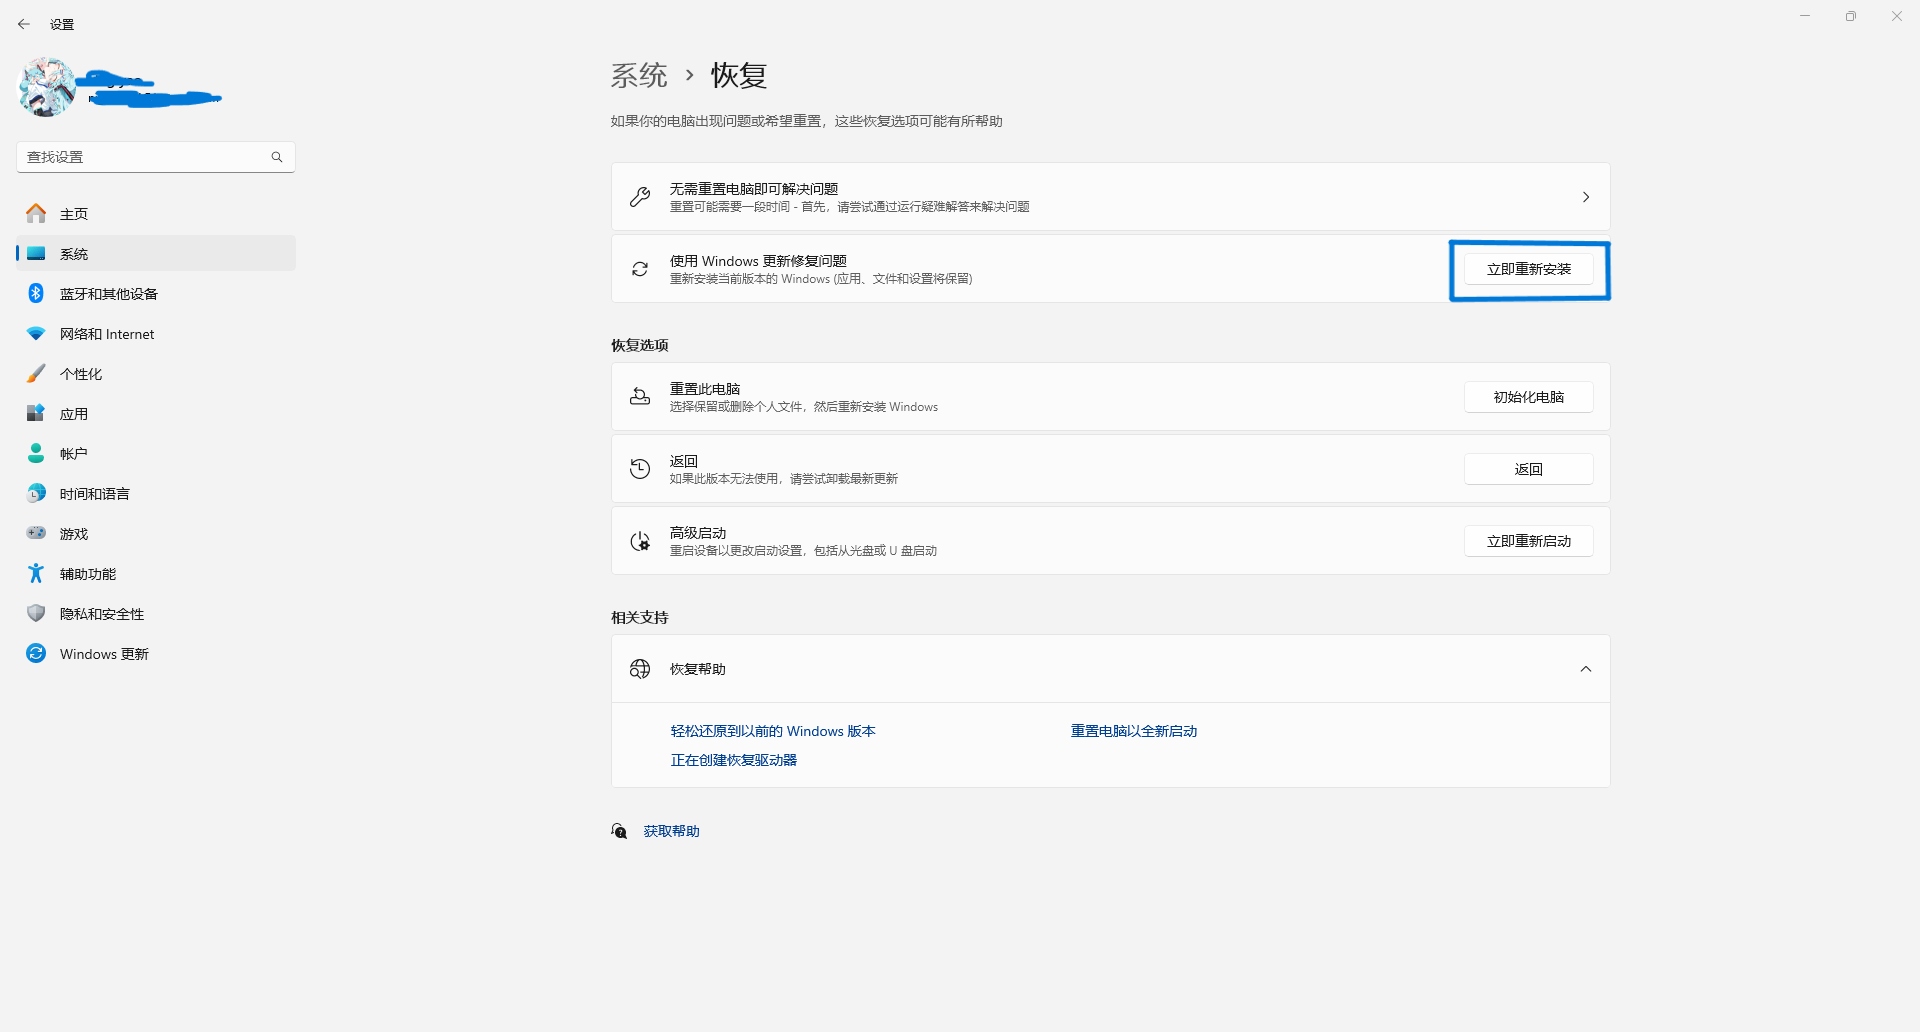Viewport: 1920px width, 1032px height.
Task: Click the back arrow icon
Action: (x=24, y=24)
